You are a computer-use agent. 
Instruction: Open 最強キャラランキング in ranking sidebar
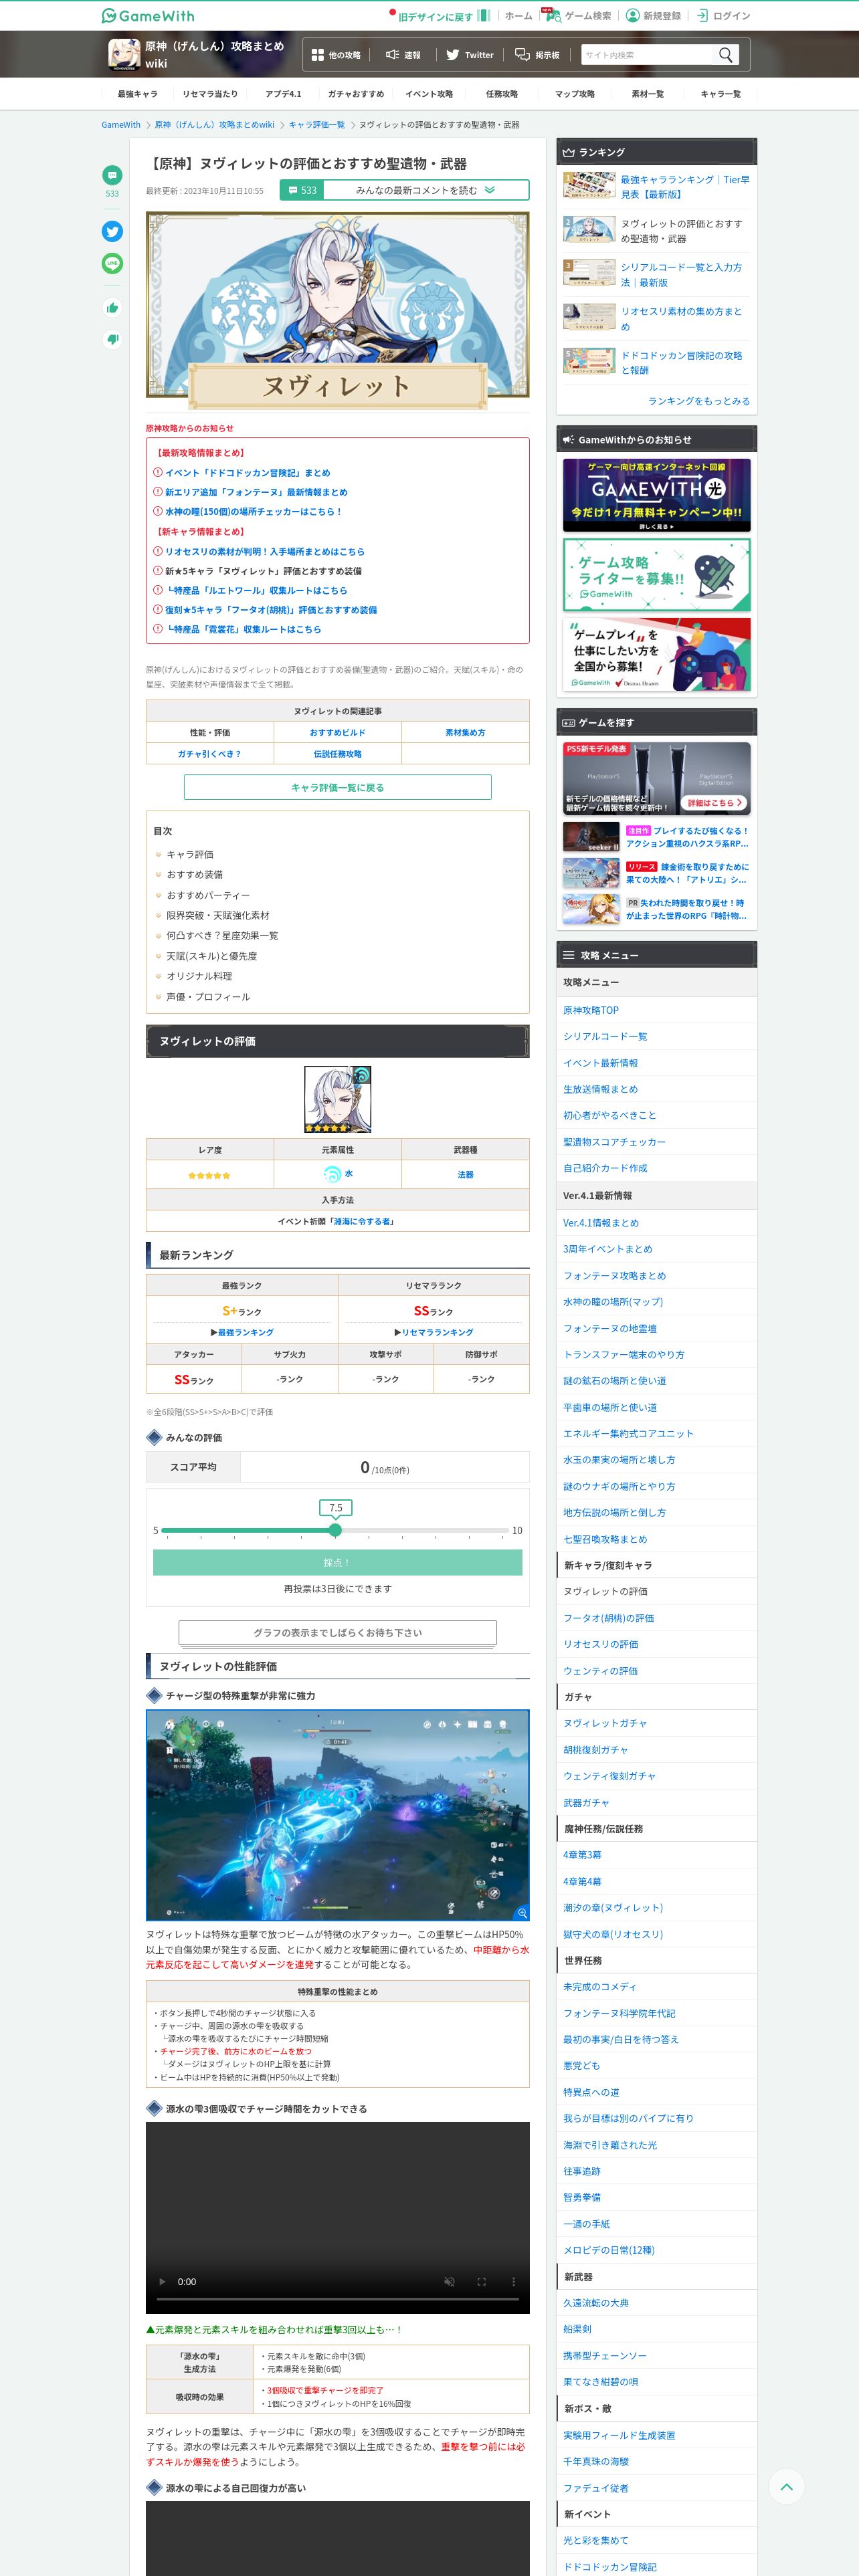click(685, 187)
